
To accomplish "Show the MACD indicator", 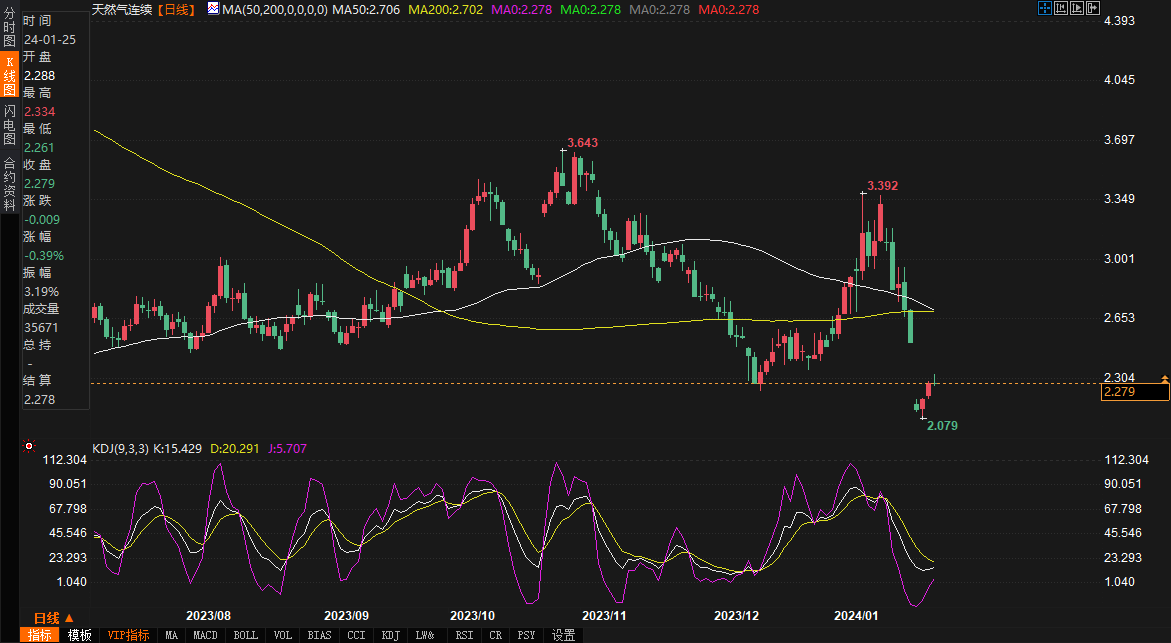I will [x=205, y=635].
